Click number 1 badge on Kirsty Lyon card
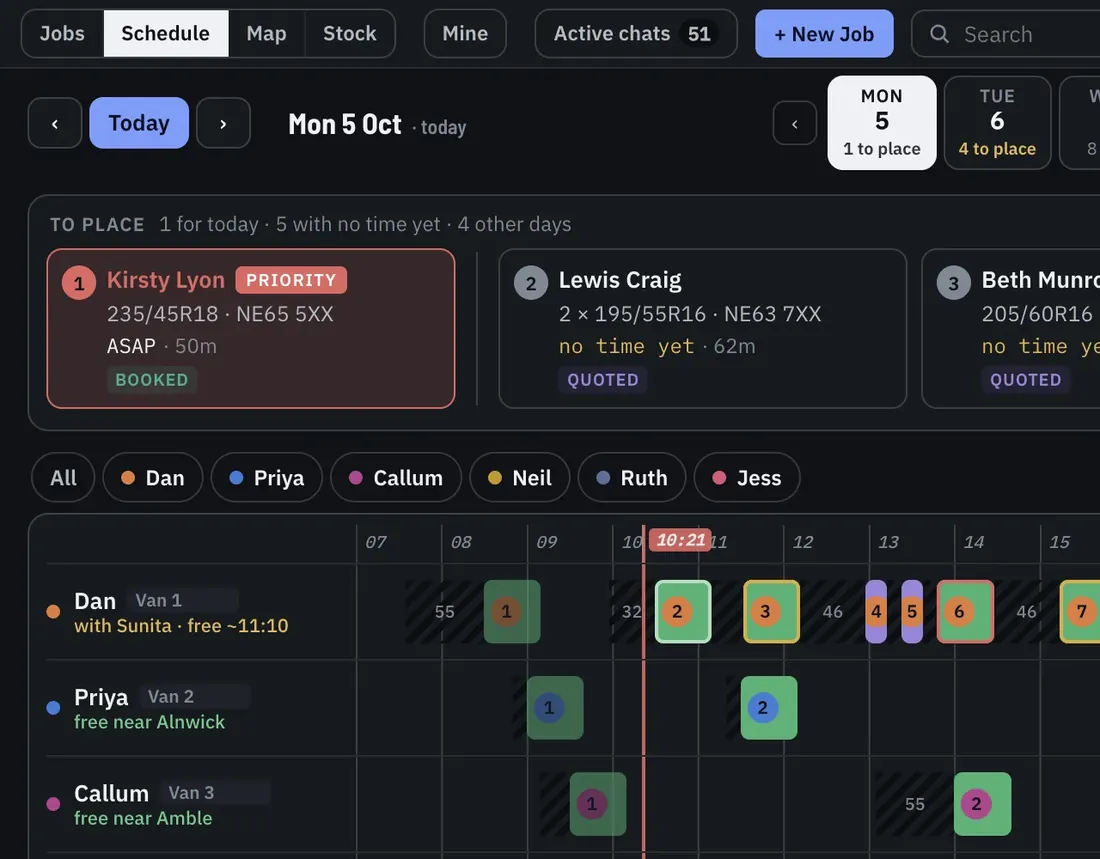The width and height of the screenshot is (1100, 859). (79, 283)
